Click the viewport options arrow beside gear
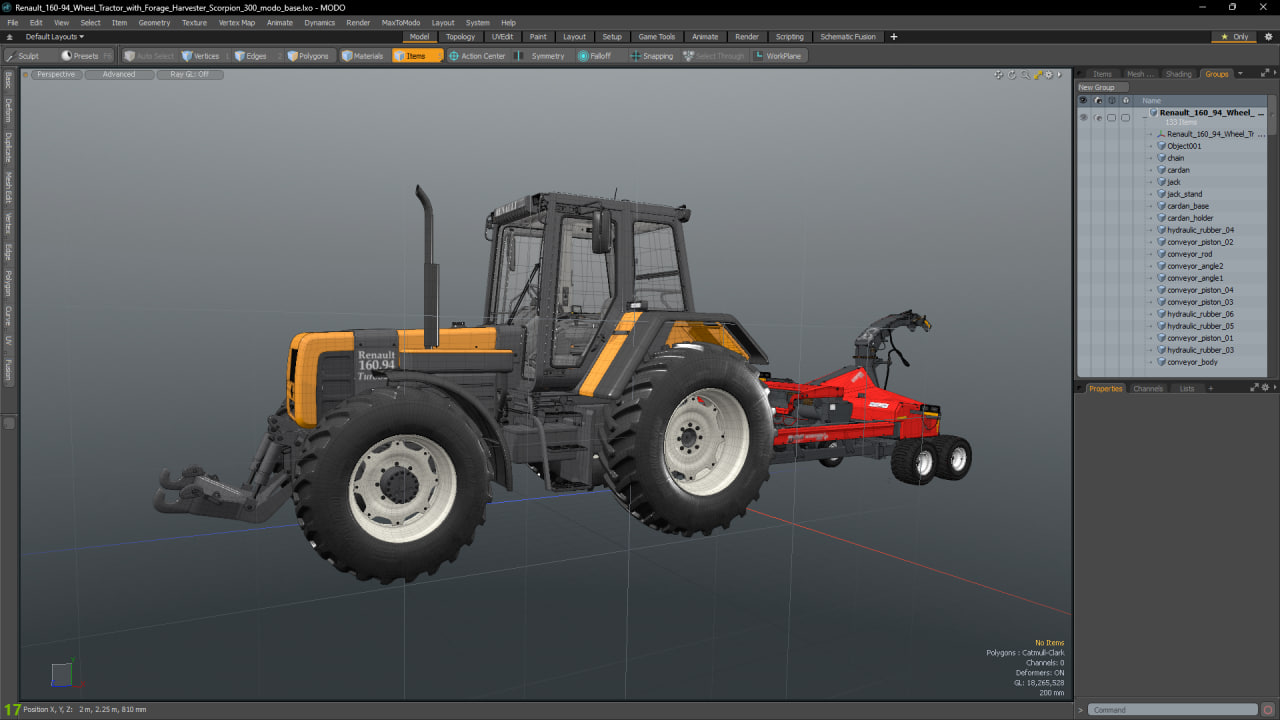The height and width of the screenshot is (720, 1280). (1061, 75)
